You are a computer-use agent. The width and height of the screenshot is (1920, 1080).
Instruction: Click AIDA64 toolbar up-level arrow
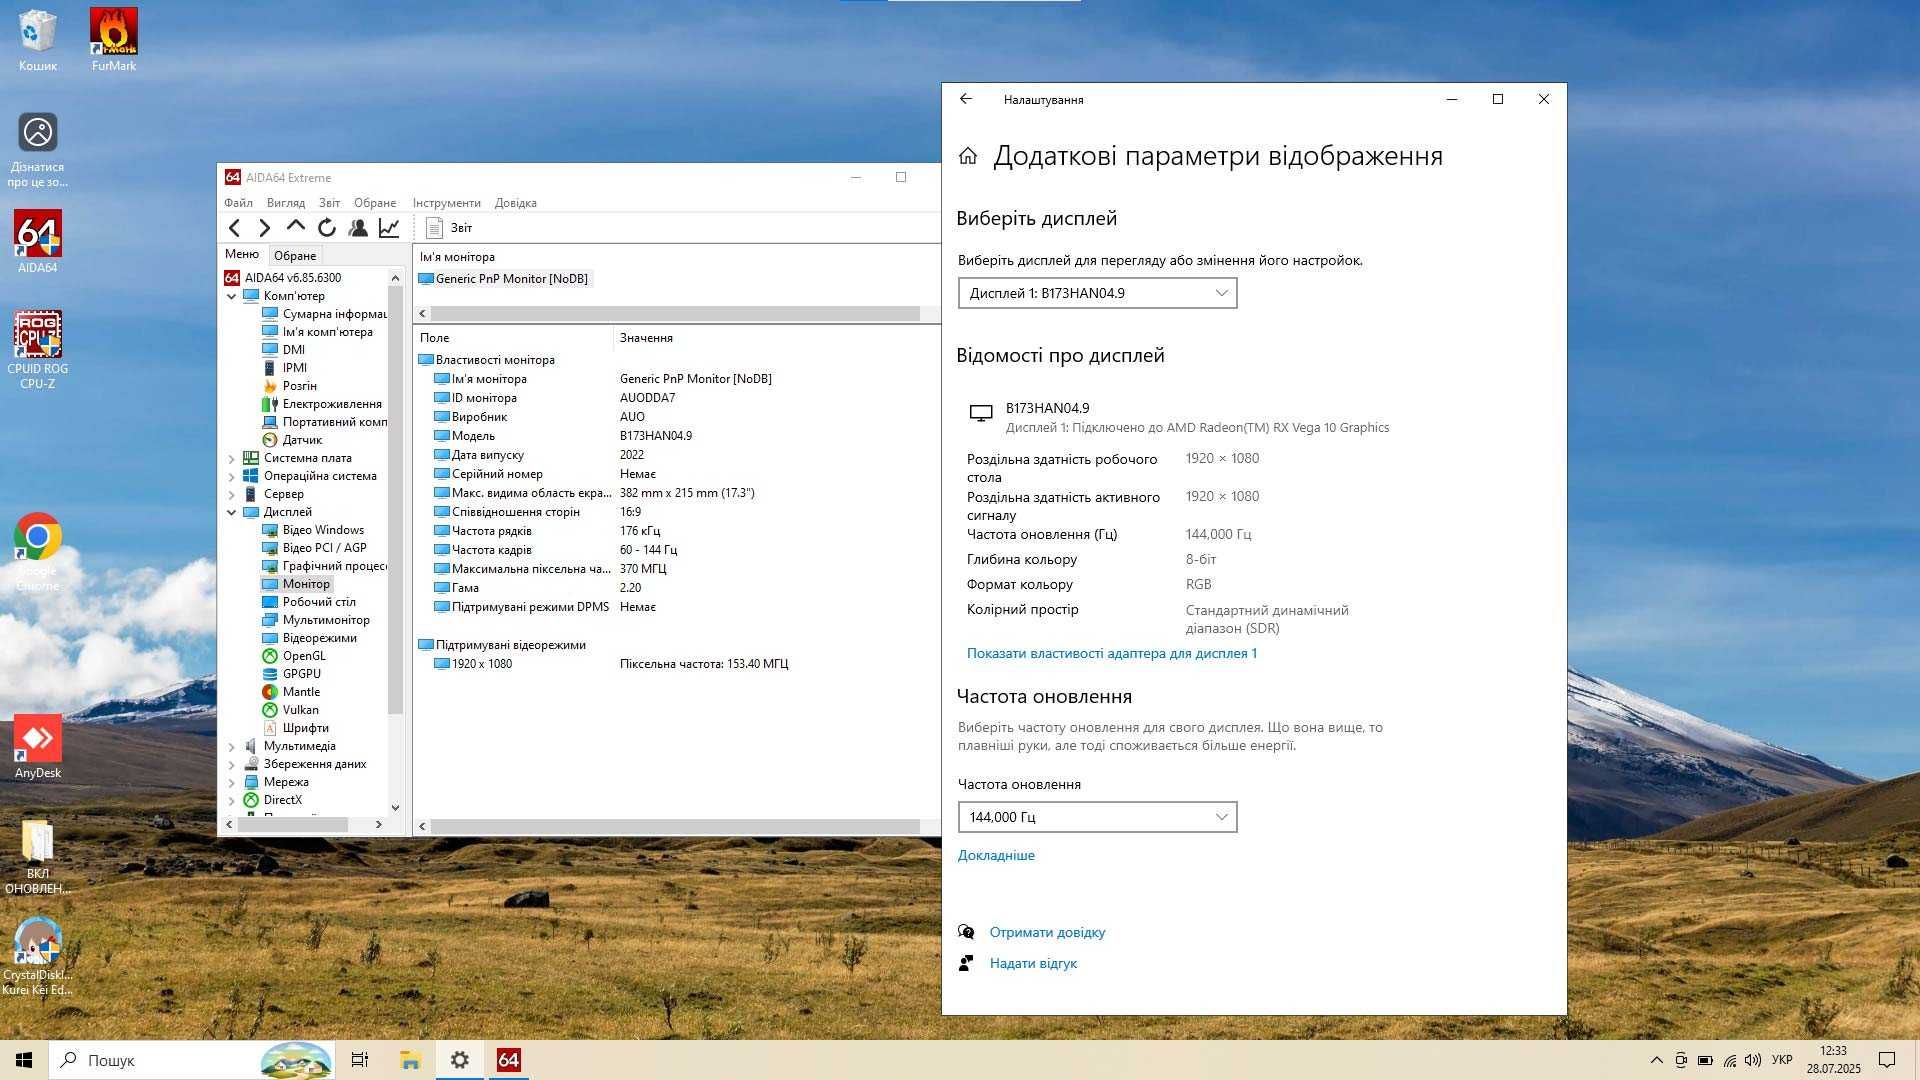coord(296,228)
